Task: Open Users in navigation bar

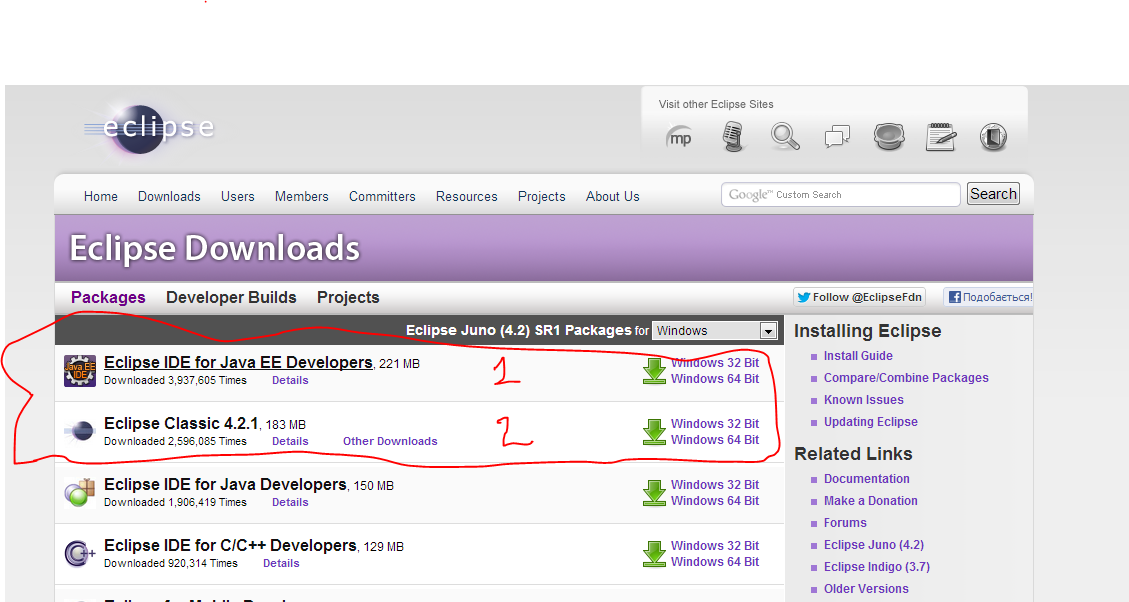Action: [x=238, y=197]
